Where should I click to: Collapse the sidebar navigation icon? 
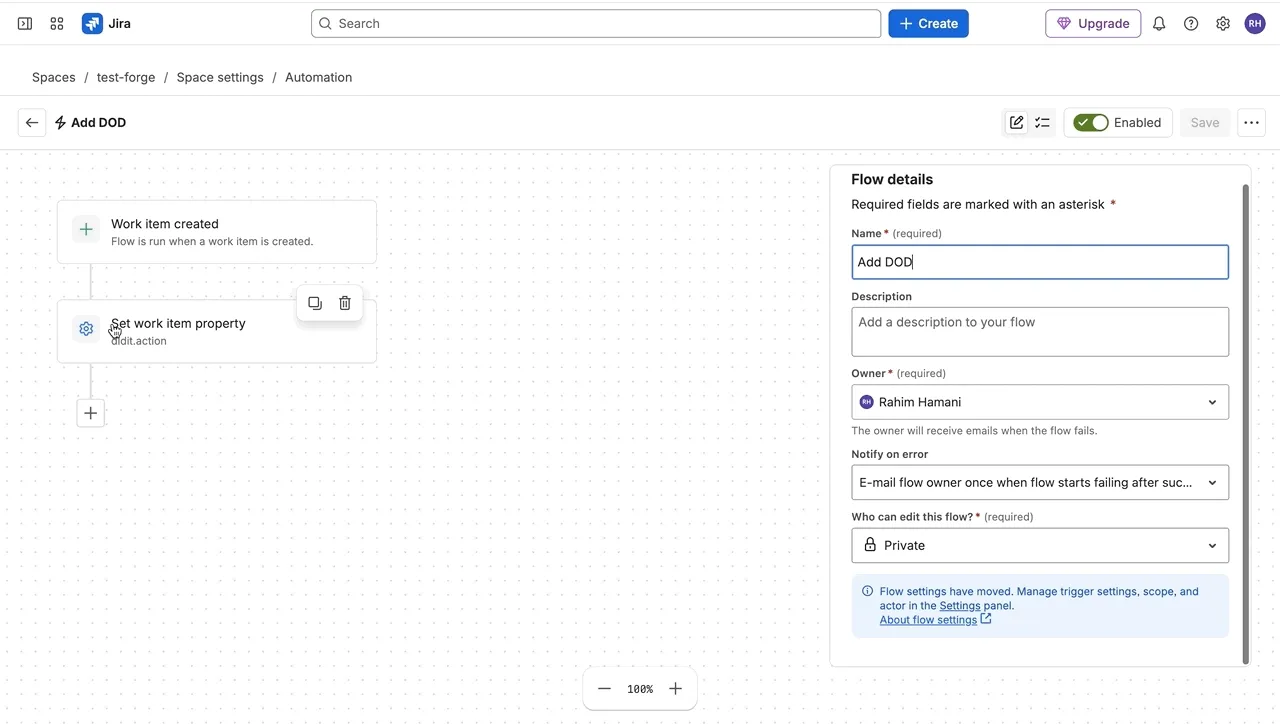click(25, 23)
